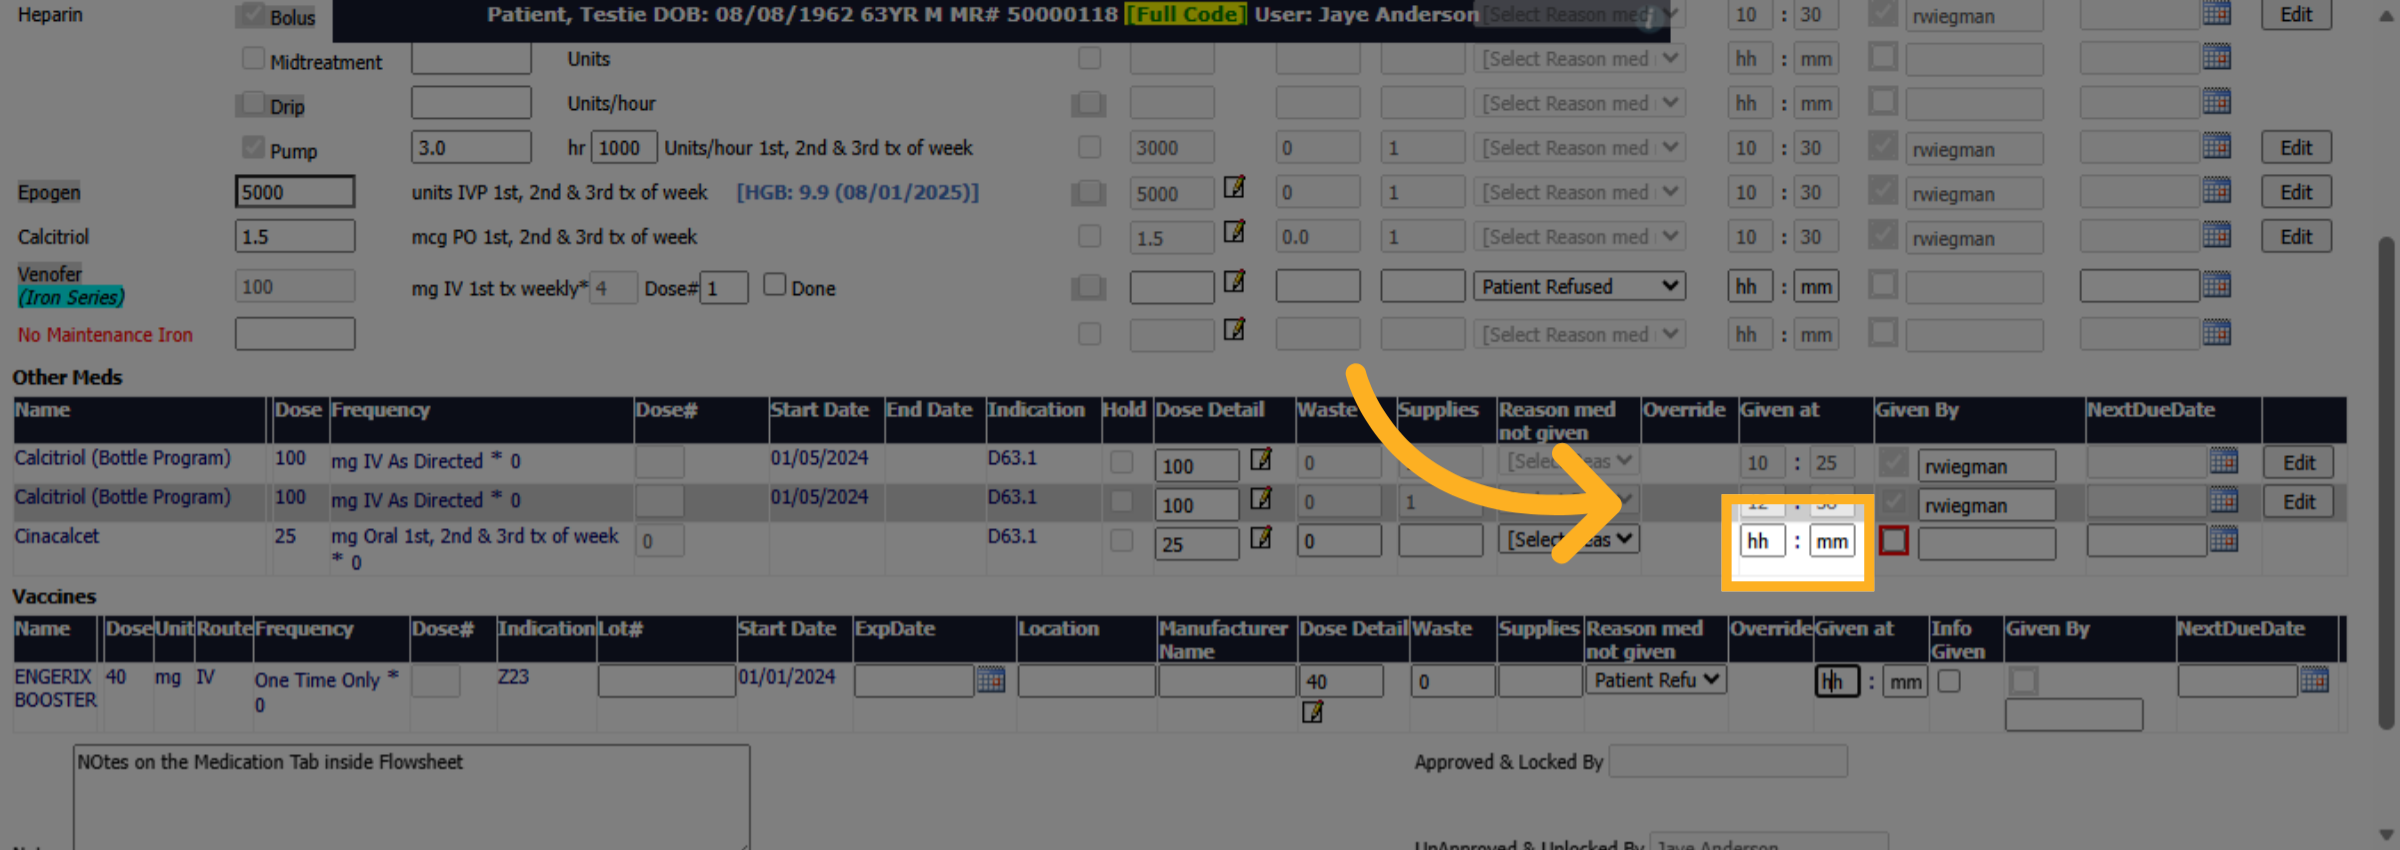Open No Maintenance Iron reason dropdown
The height and width of the screenshot is (850, 2400).
[1579, 334]
